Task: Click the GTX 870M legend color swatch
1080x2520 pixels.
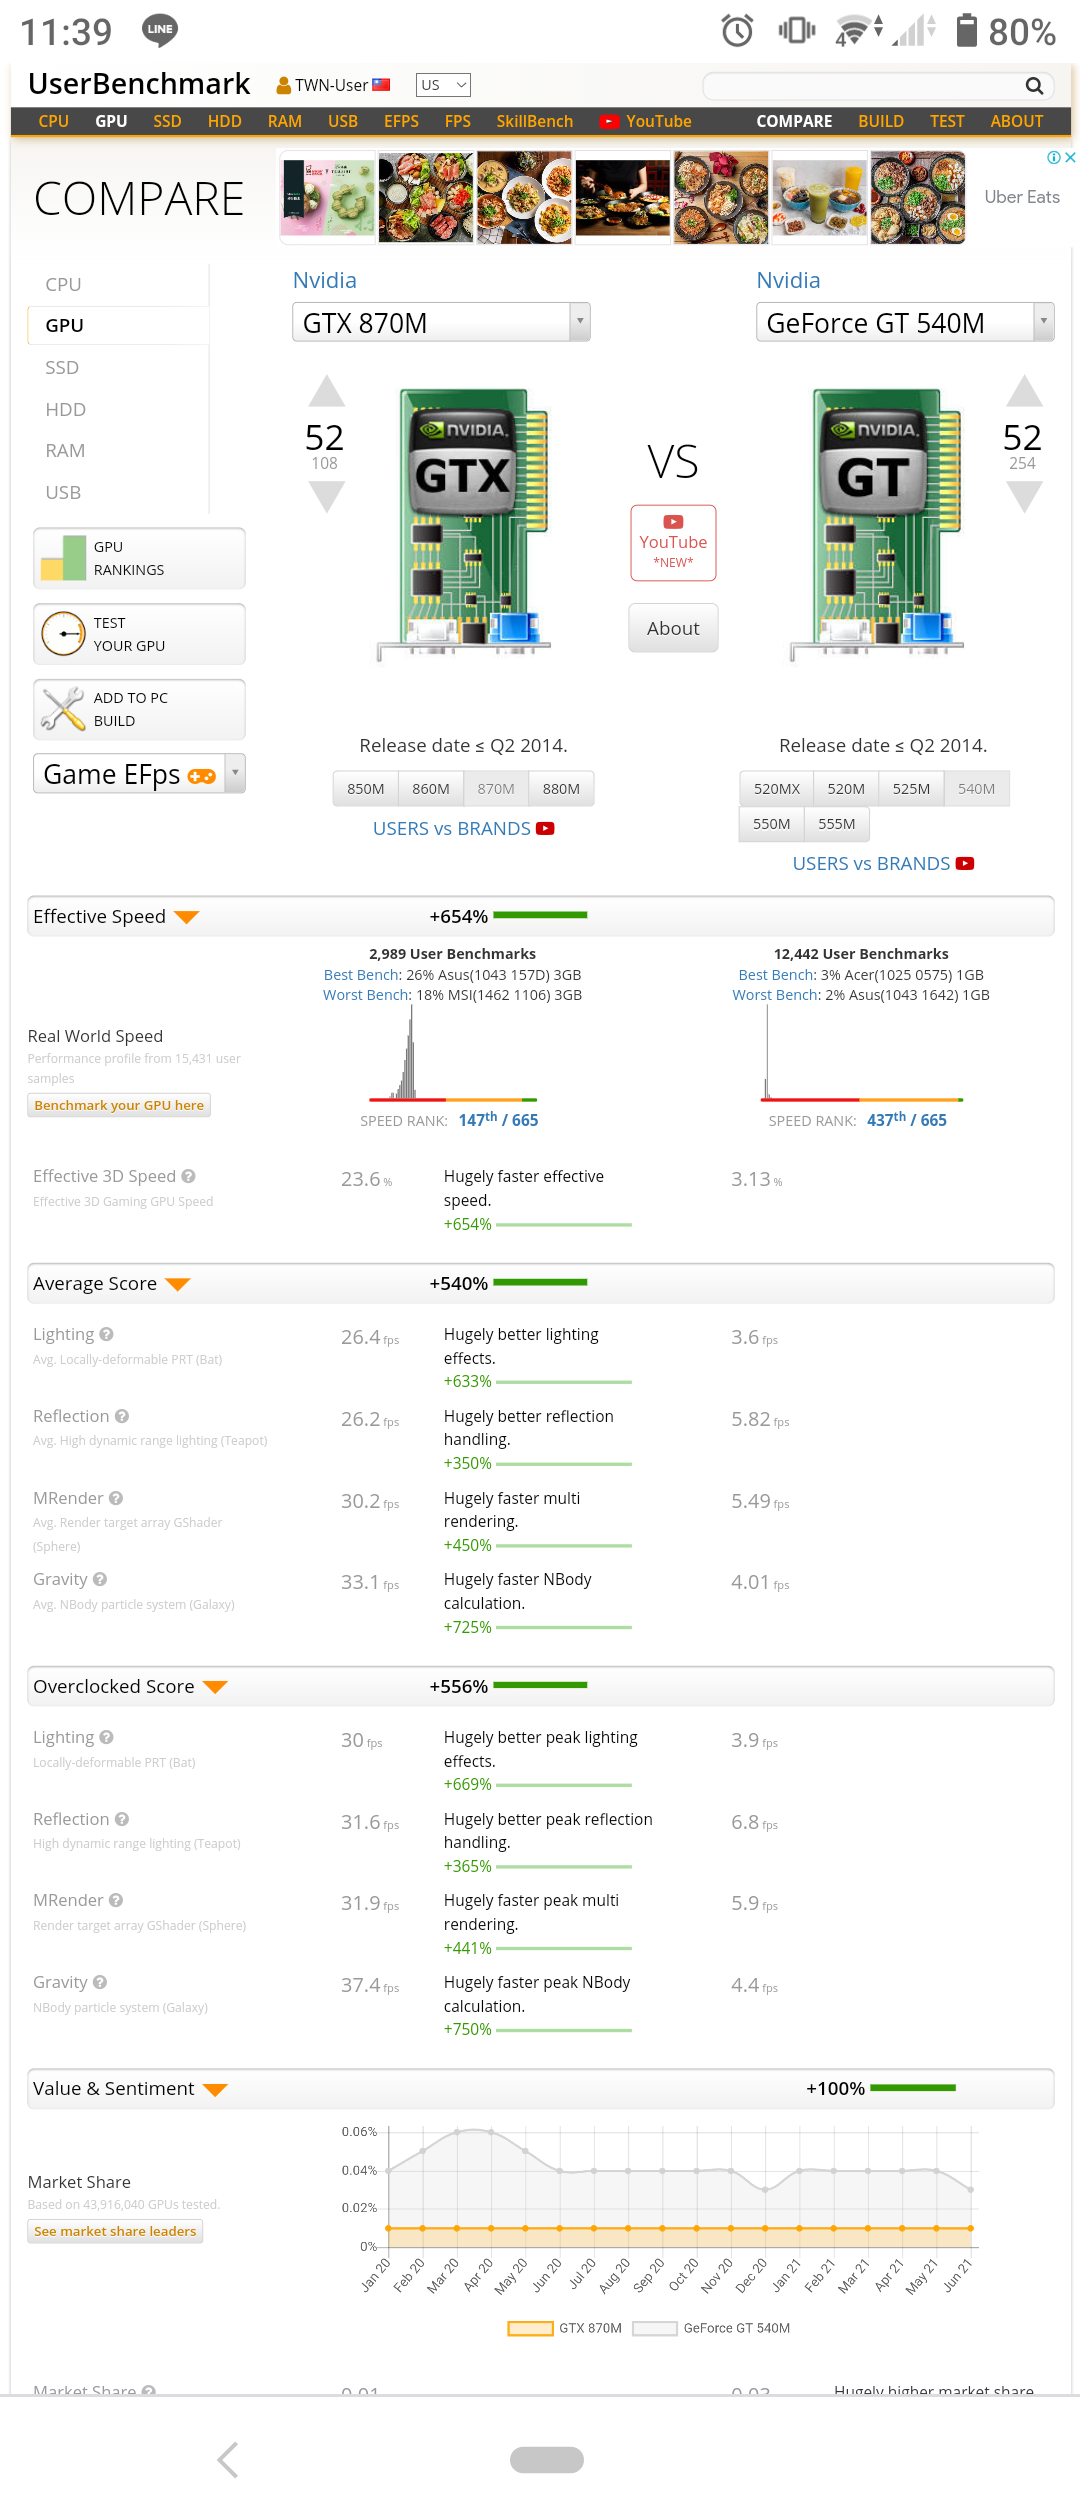Action: pos(530,2328)
